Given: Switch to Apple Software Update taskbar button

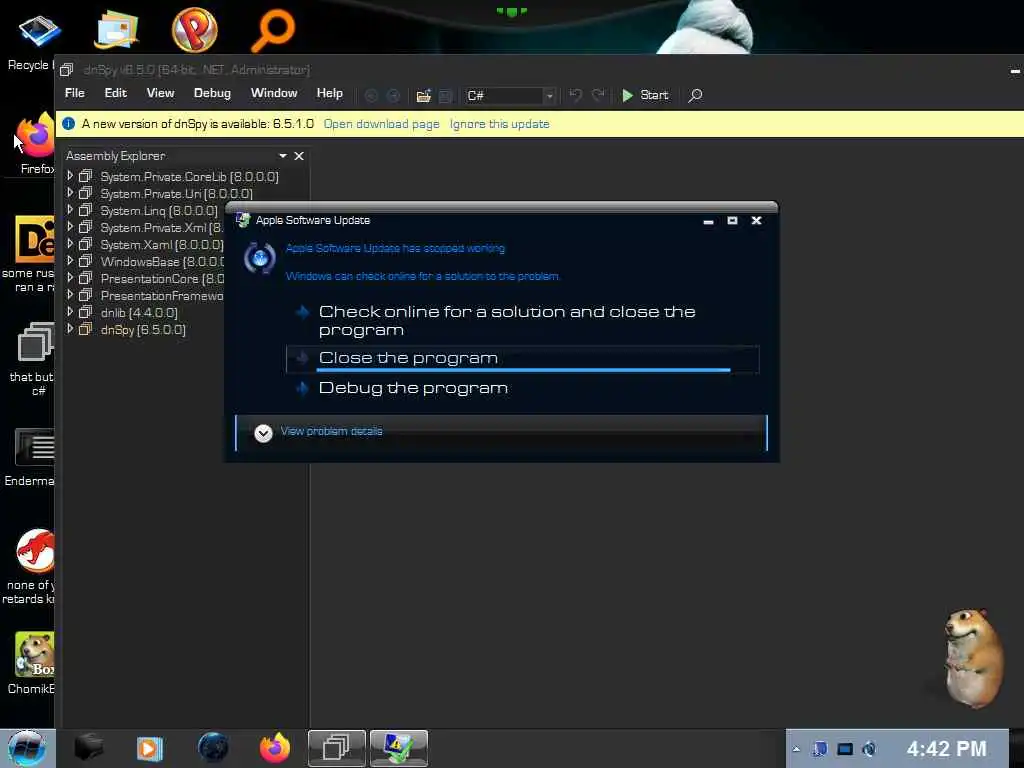Looking at the screenshot, I should pyautogui.click(x=398, y=748).
